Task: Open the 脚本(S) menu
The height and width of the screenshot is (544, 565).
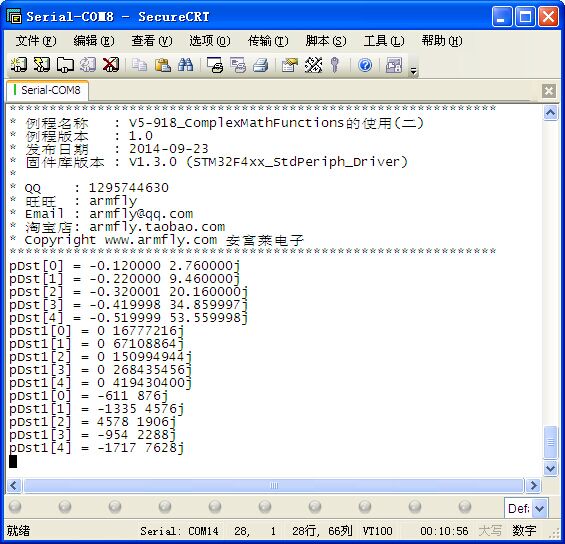Action: click(x=326, y=41)
